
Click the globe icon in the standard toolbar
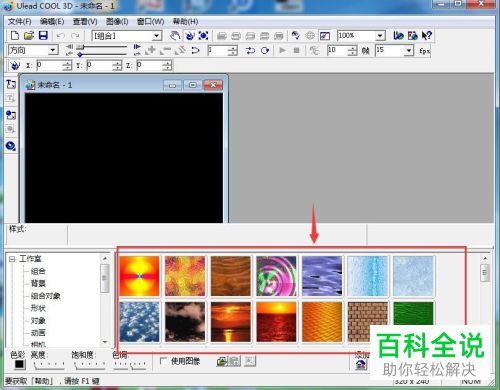310,35
